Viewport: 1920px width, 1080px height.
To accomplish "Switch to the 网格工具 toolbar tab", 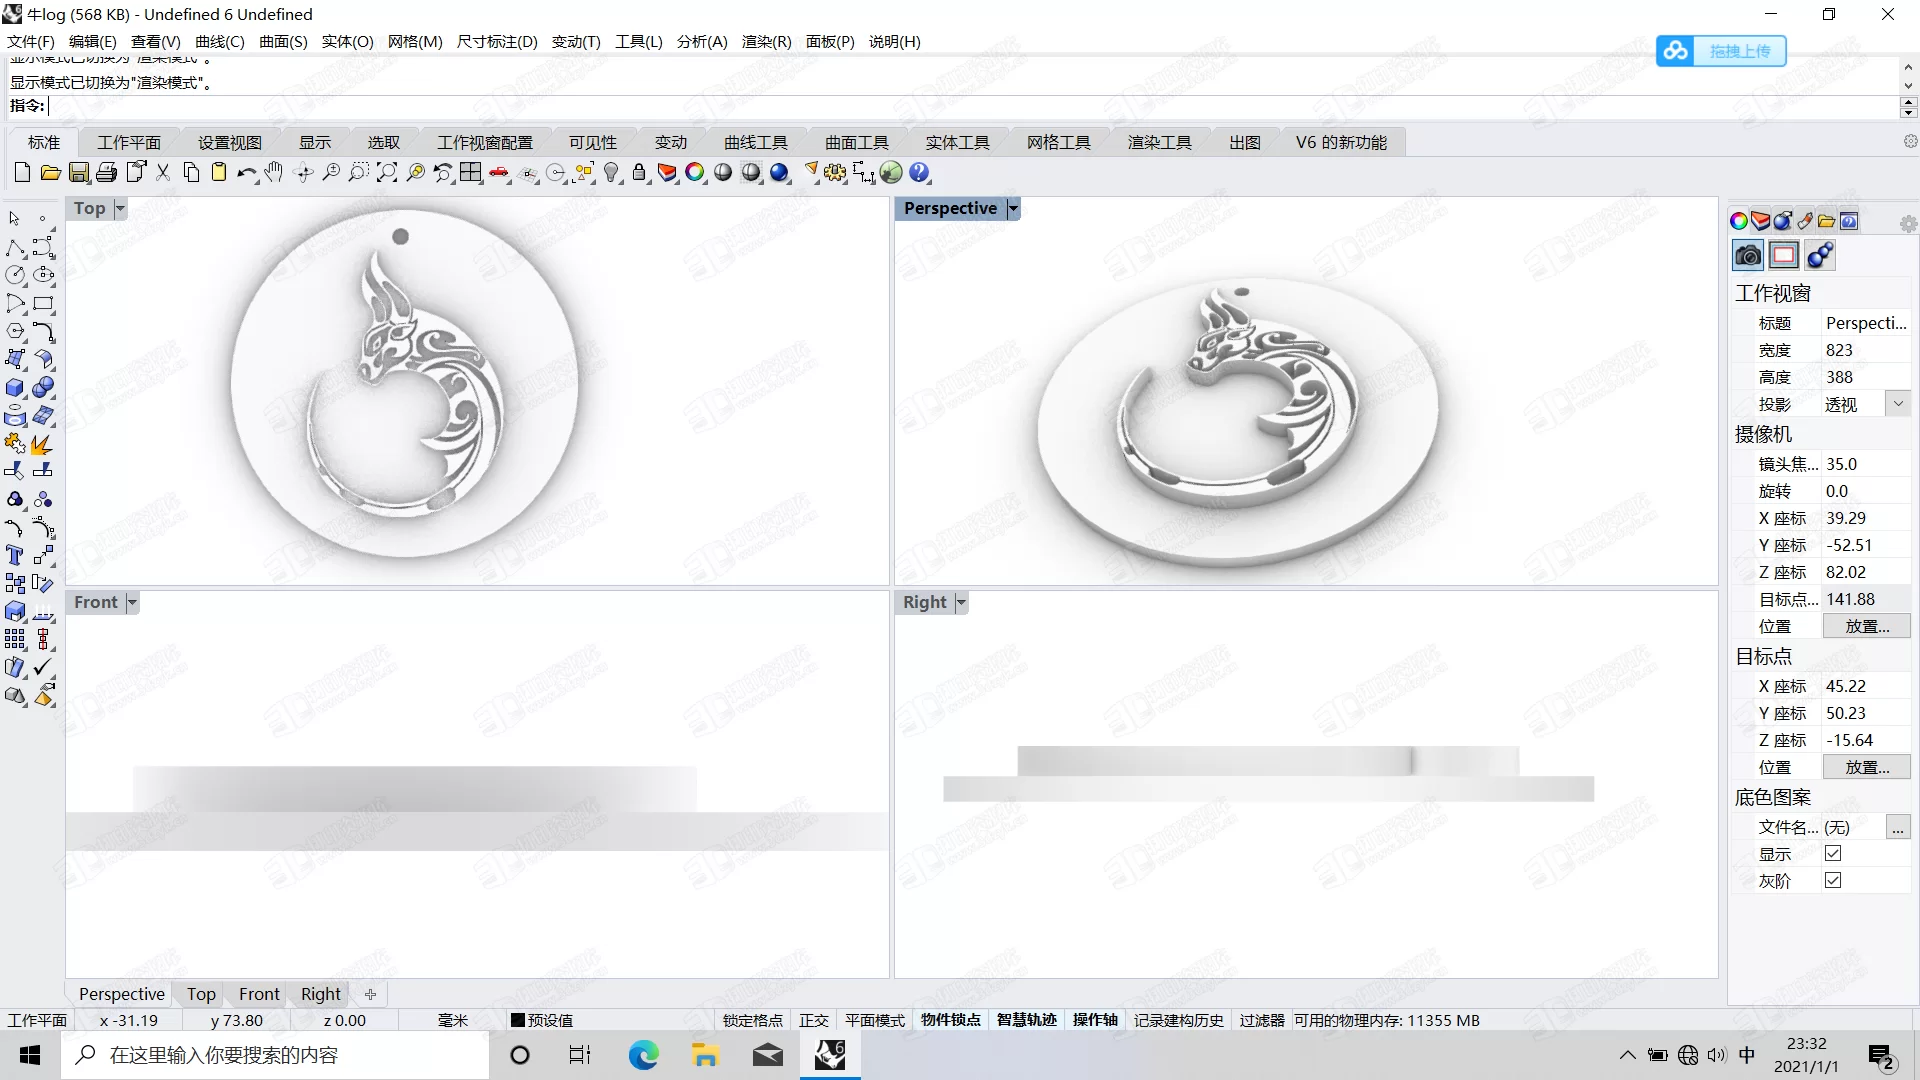I will (1058, 142).
